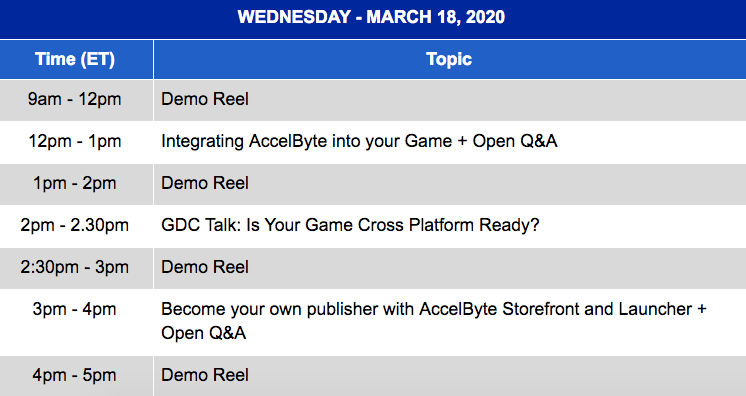
Task: Click the 2pm - 2.30pm time cell
Action: click(x=75, y=226)
